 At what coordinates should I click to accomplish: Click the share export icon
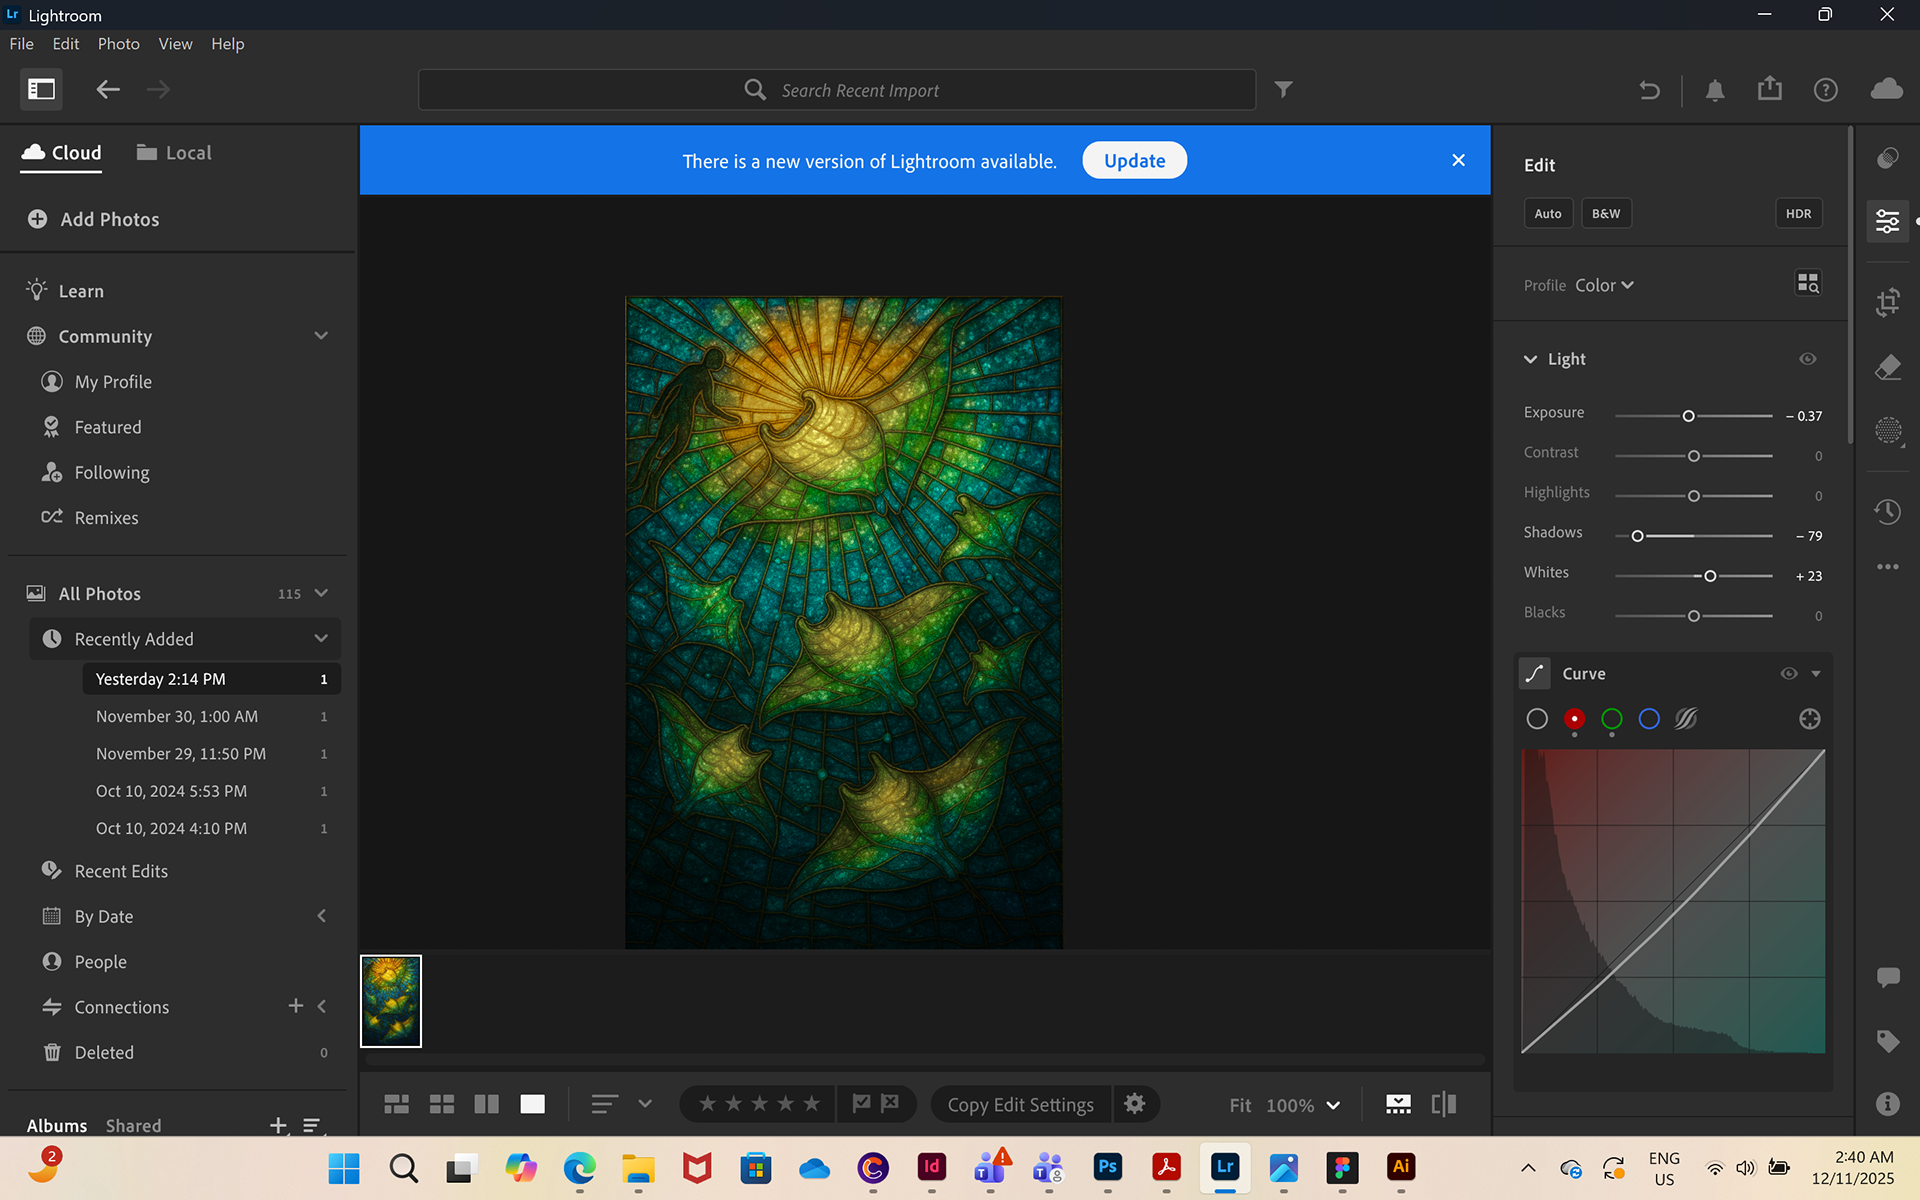pyautogui.click(x=1770, y=89)
